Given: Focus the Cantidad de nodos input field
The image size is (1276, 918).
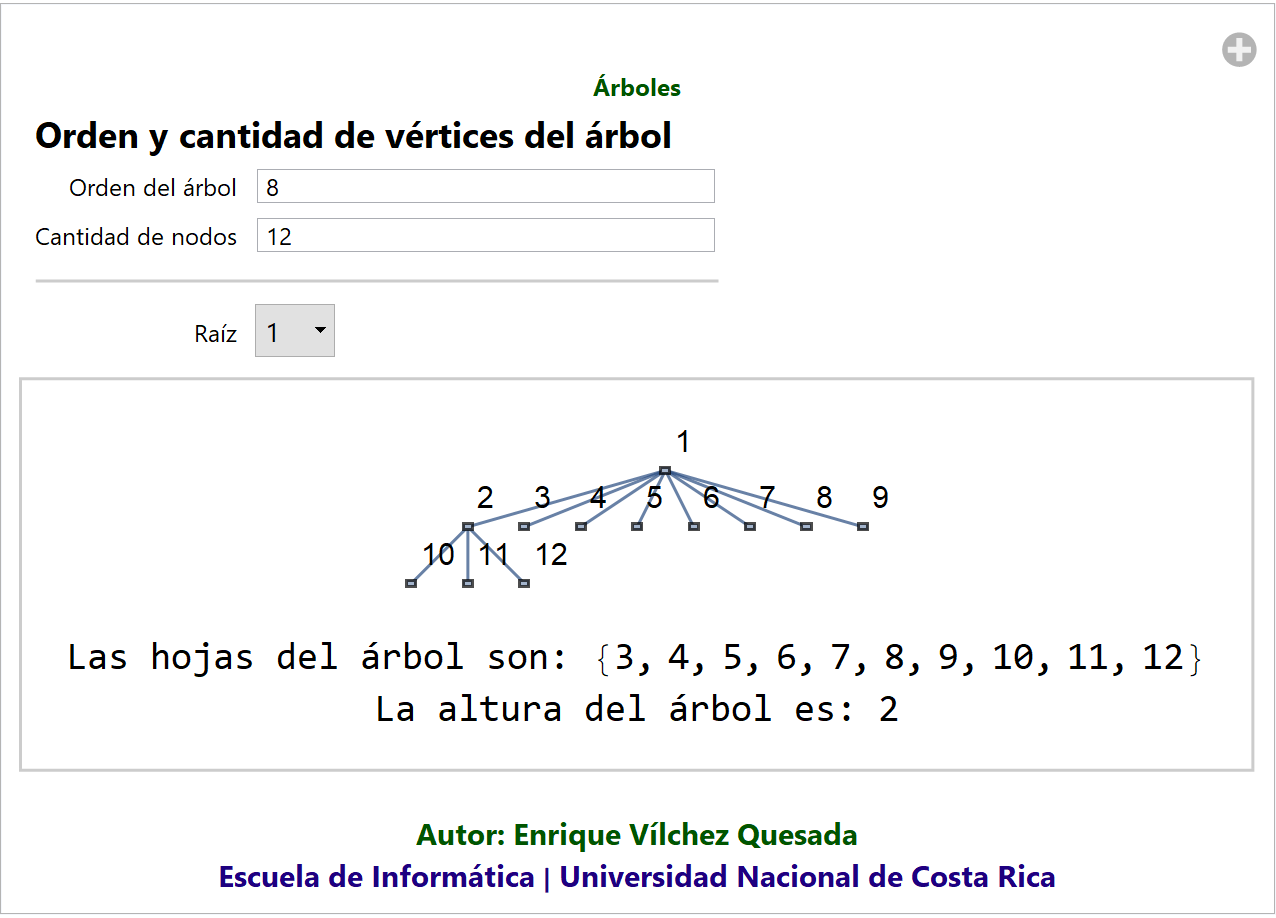Looking at the screenshot, I should point(485,236).
